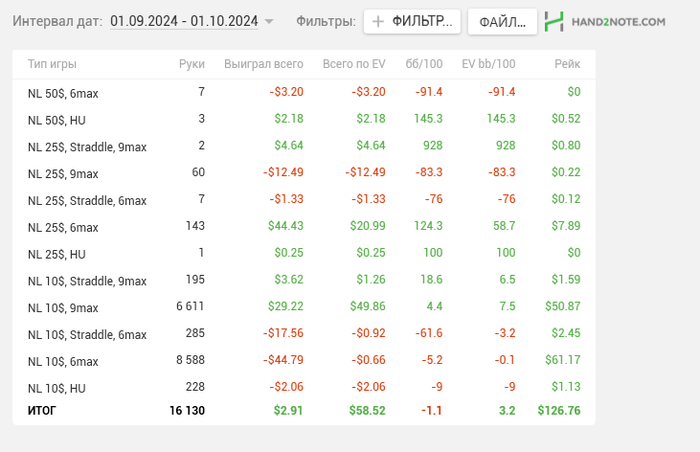Click the total EV bb/100 value 3.2
Image resolution: width=700 pixels, height=452 pixels.
click(x=507, y=410)
